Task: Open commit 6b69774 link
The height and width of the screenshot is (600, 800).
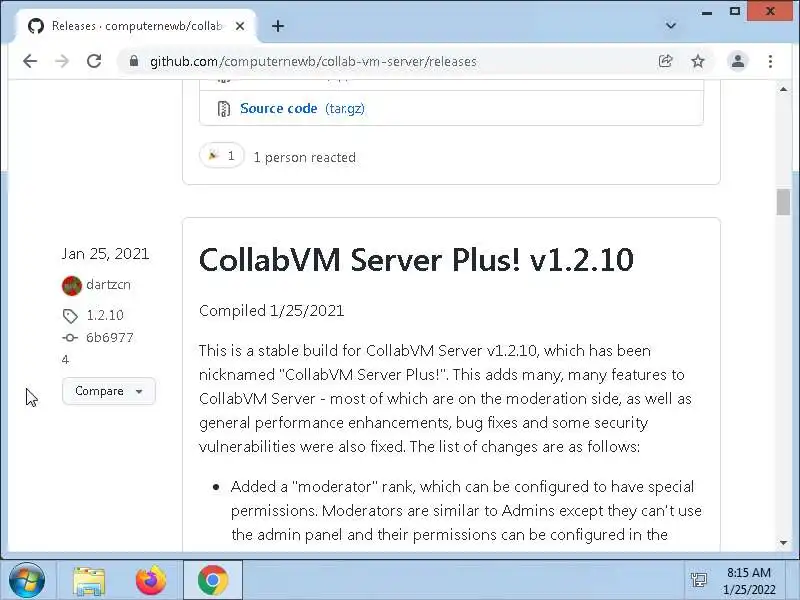Action: (x=110, y=338)
